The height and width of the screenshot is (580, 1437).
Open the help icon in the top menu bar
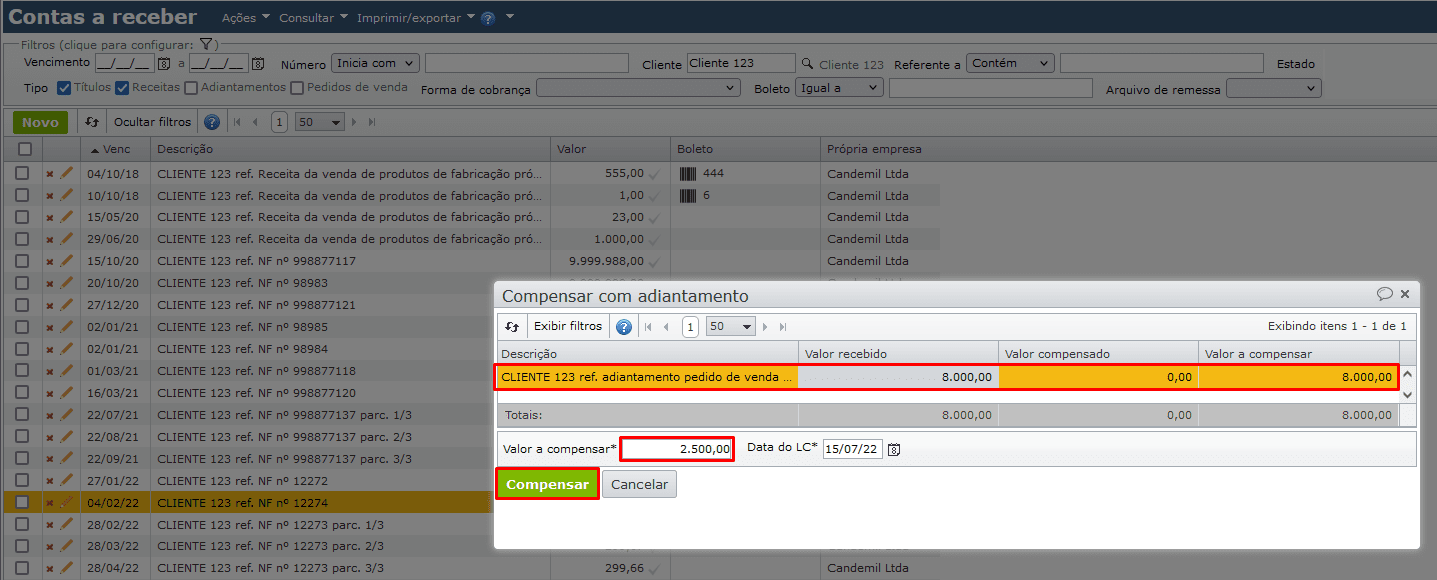tap(488, 18)
